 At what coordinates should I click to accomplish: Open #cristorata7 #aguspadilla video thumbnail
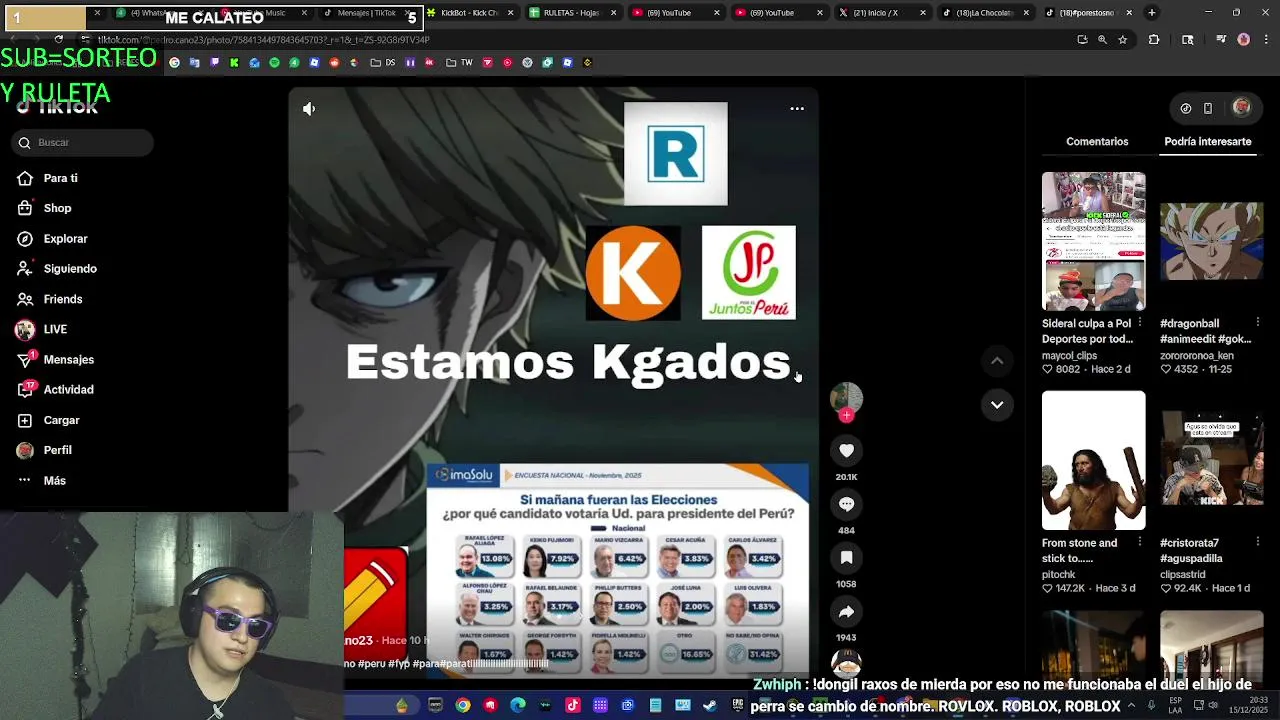point(1211,460)
